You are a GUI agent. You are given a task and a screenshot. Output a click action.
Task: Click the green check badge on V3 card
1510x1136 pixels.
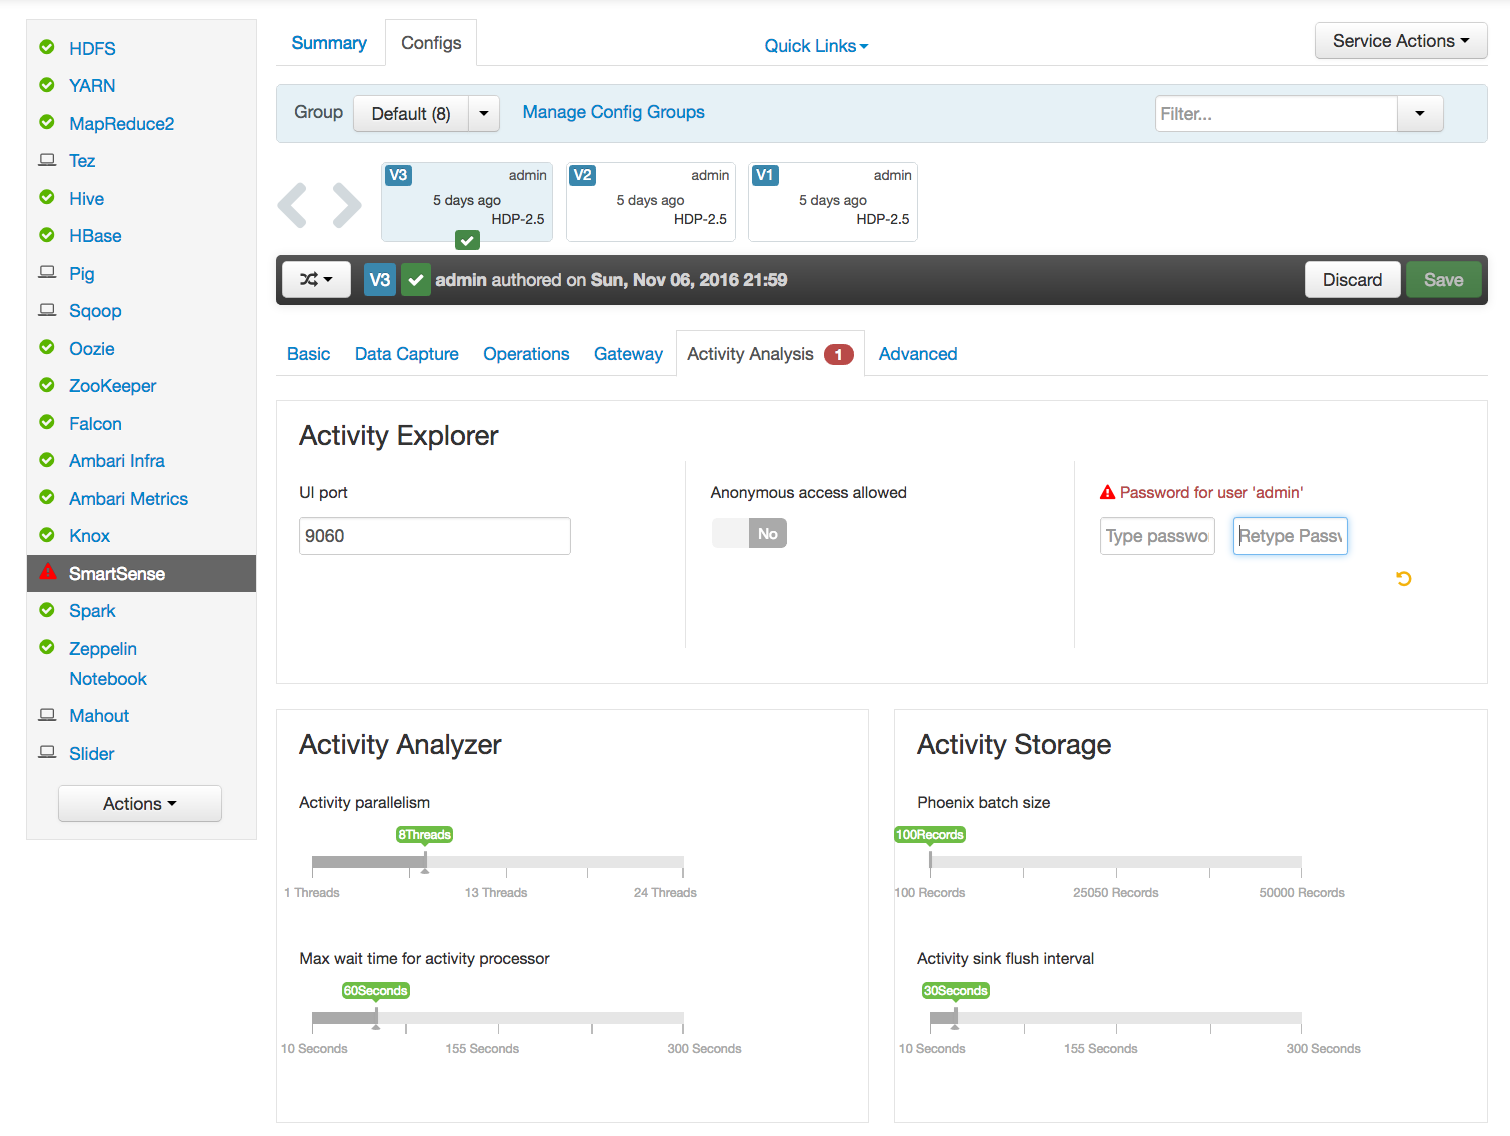(x=466, y=240)
